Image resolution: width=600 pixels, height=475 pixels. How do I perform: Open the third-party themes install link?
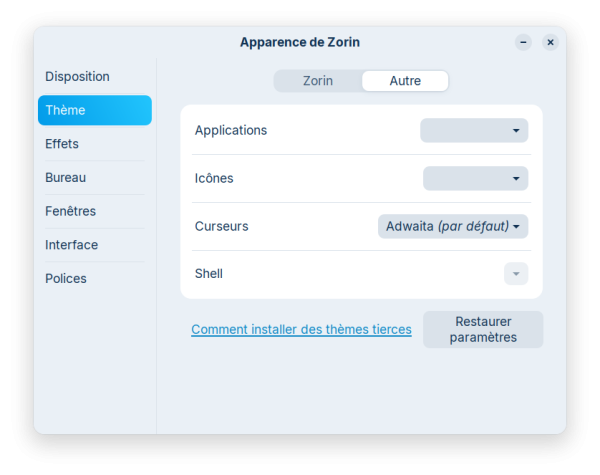(301, 329)
